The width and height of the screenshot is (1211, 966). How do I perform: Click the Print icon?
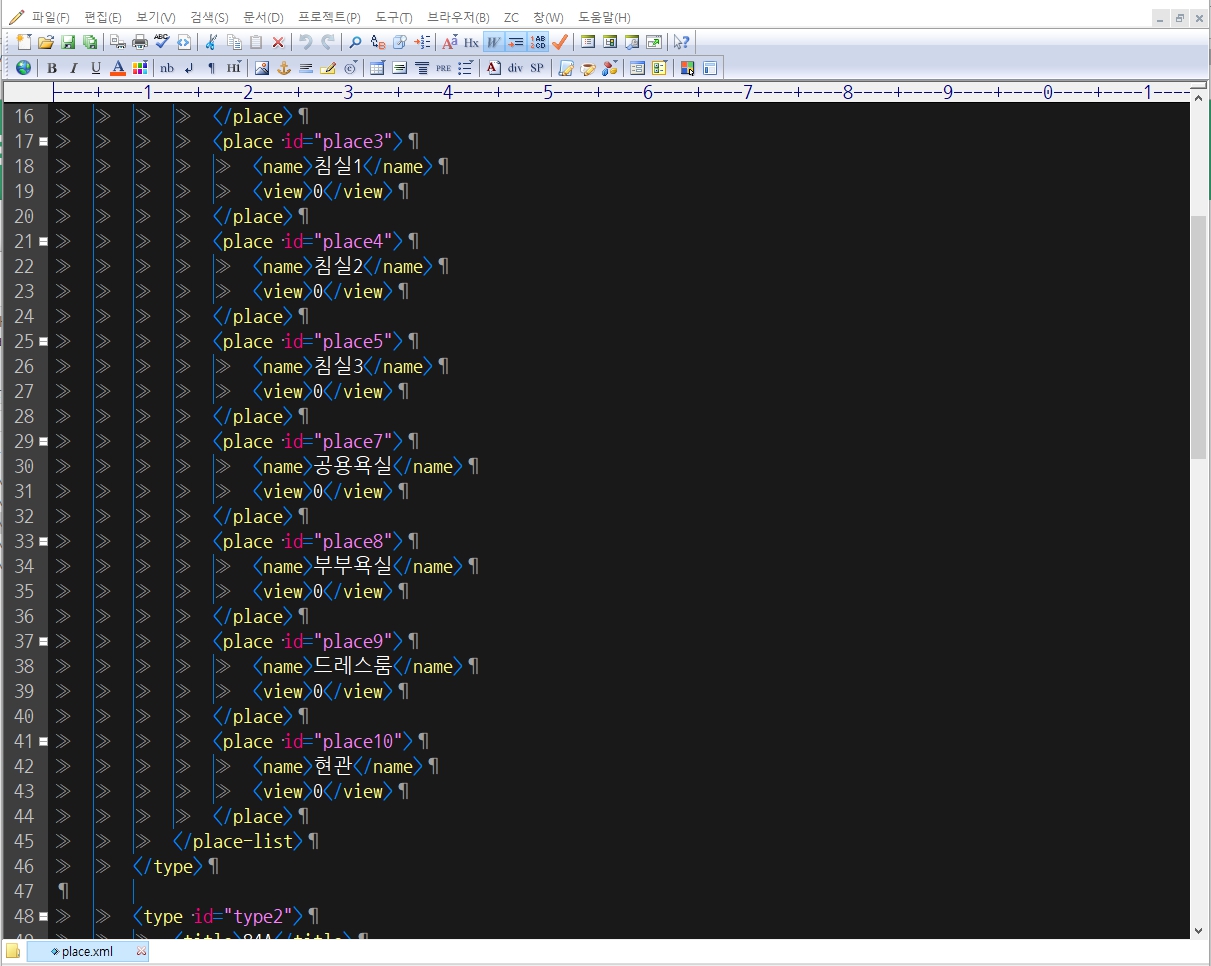[140, 42]
